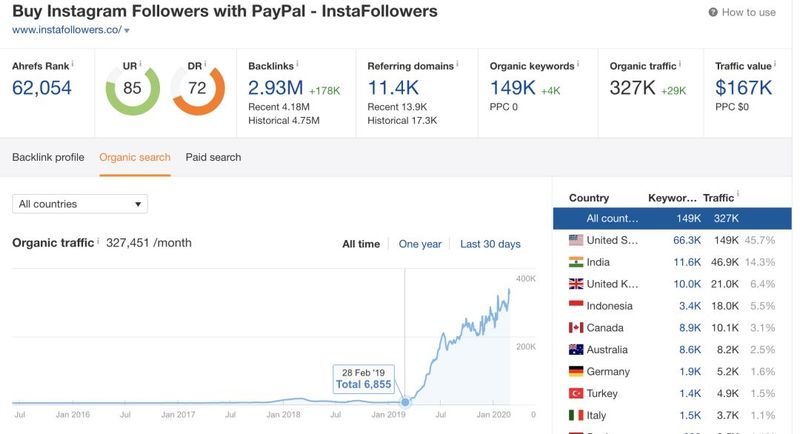Open info icon beside Ahrefs Rank
Screen dimensions: 800x434
tap(72, 64)
